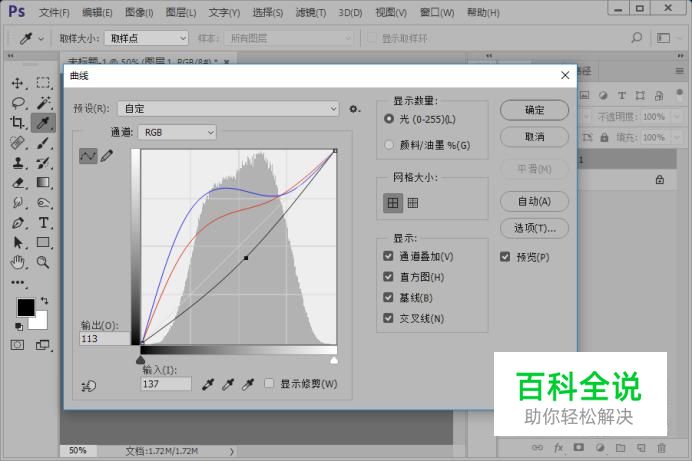The width and height of the screenshot is (692, 461).
Task: Open 文件 menu
Action: pyautogui.click(x=54, y=13)
